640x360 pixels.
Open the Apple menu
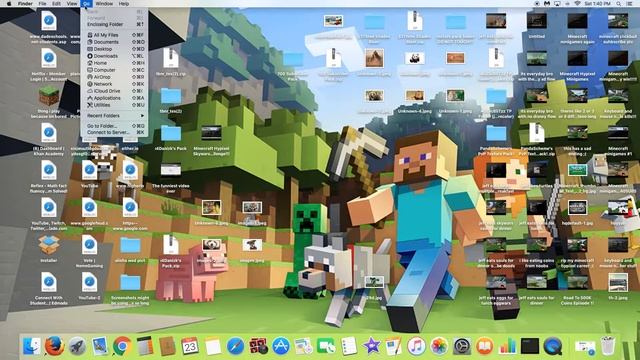(9, 3)
